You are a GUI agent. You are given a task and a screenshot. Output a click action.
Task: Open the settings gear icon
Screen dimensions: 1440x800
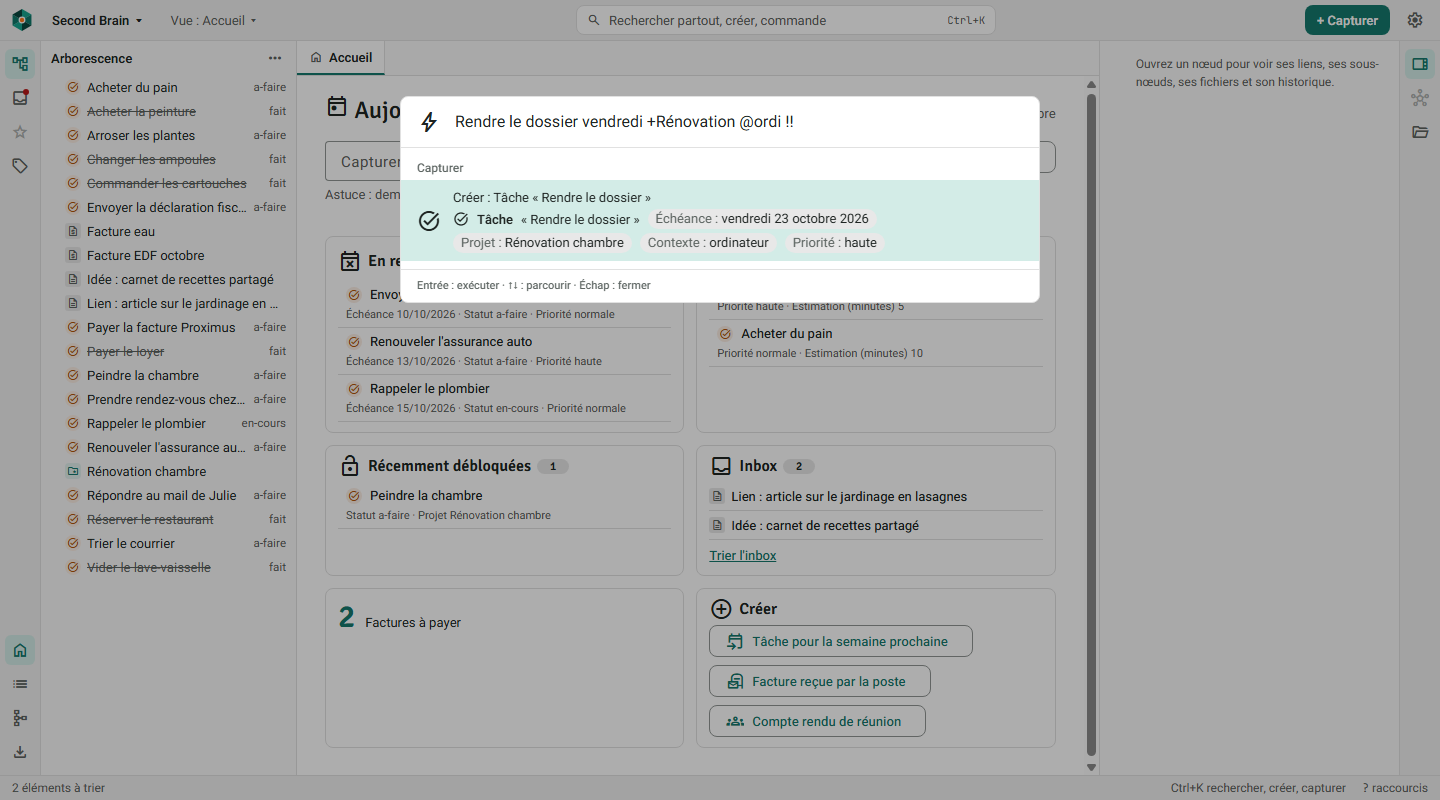point(1415,20)
